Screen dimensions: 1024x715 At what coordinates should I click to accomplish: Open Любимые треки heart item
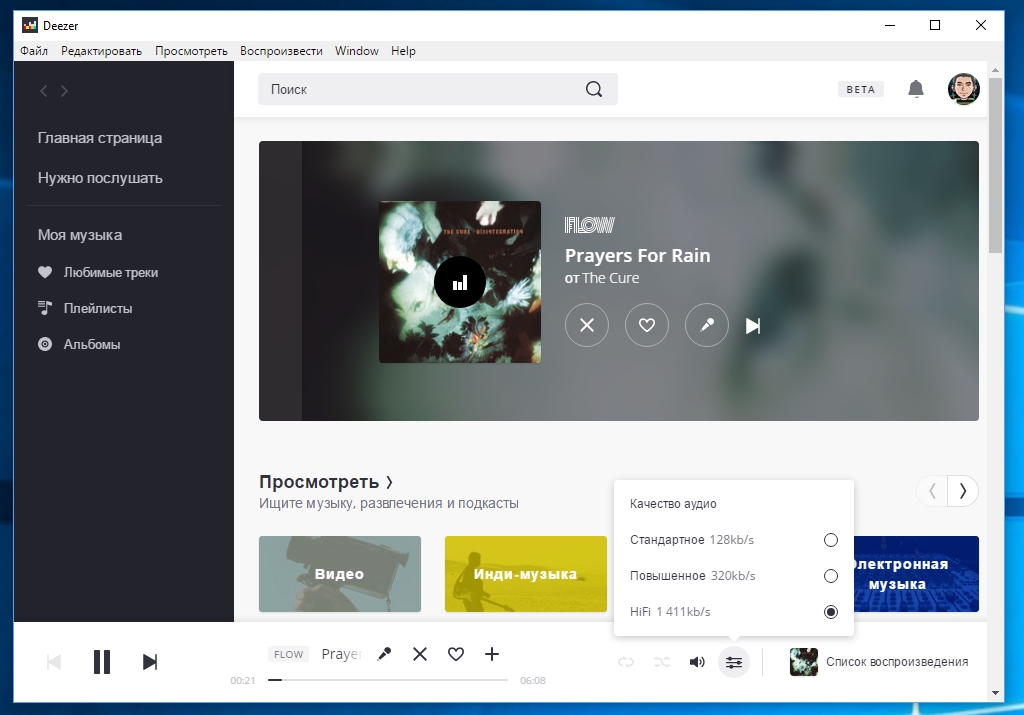pos(98,272)
